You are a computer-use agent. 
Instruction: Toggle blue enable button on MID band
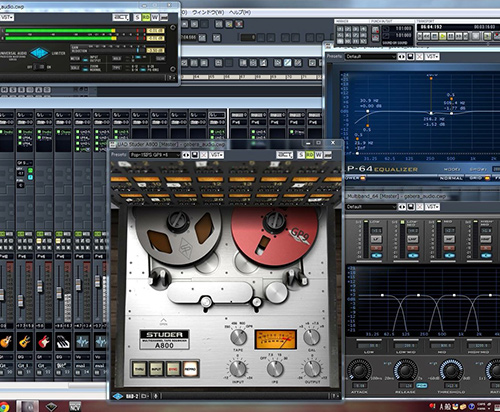click(x=450, y=256)
